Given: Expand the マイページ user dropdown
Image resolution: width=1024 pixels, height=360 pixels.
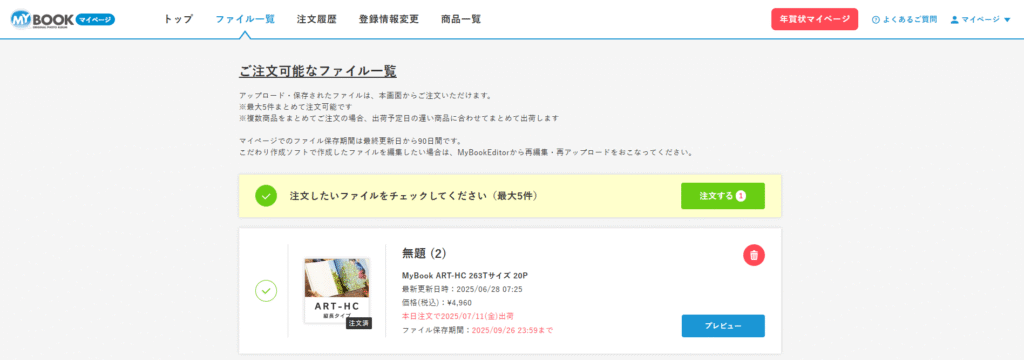Looking at the screenshot, I should click(980, 20).
